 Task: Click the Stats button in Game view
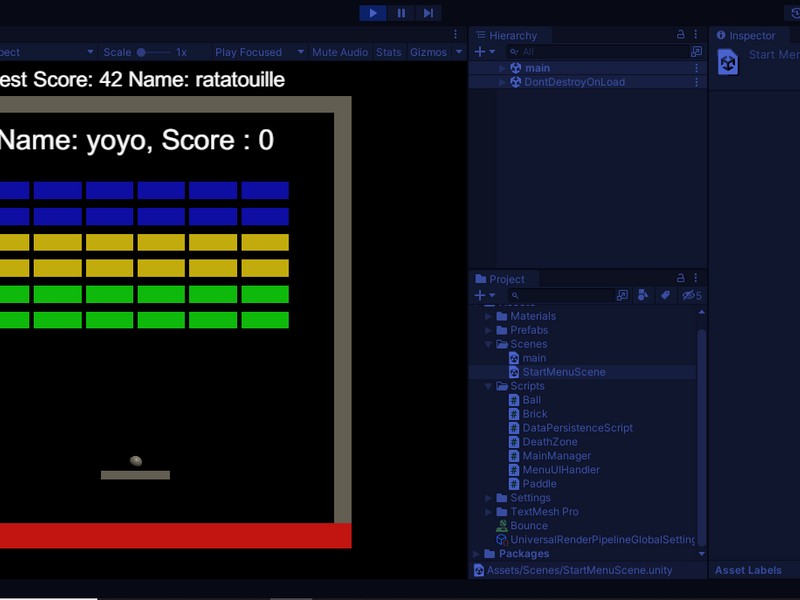[x=389, y=52]
